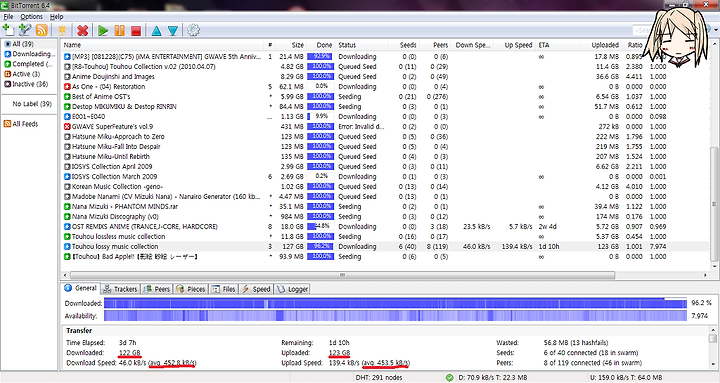Sort by the Peers column header
Screen dimensions: 720x383
point(434,45)
